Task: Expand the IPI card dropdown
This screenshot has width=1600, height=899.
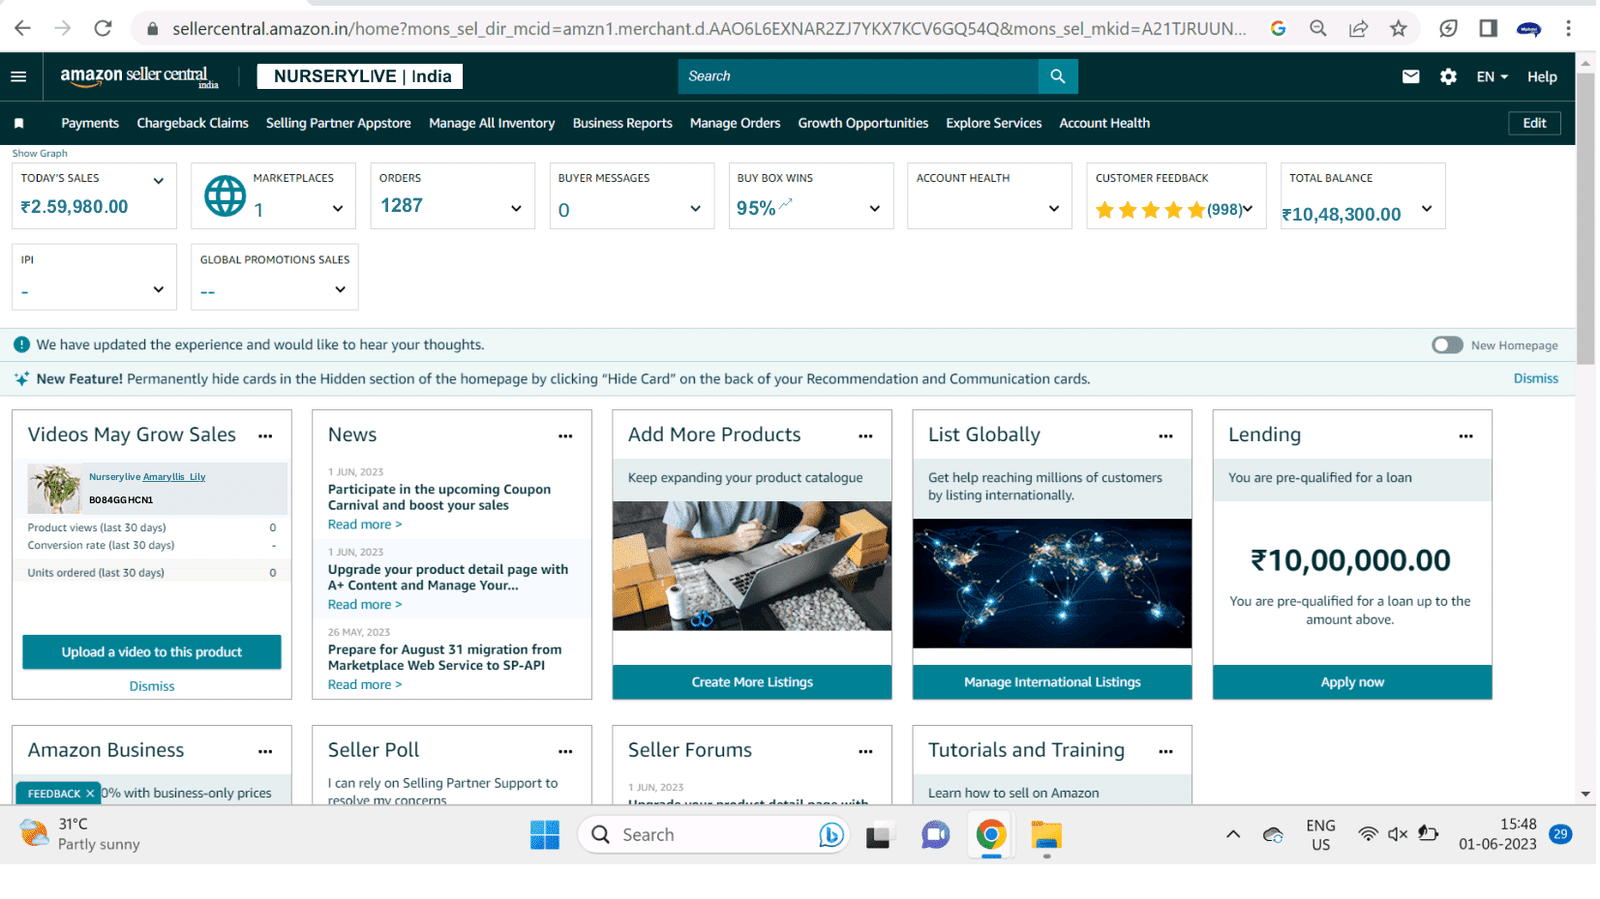Action: 158,290
